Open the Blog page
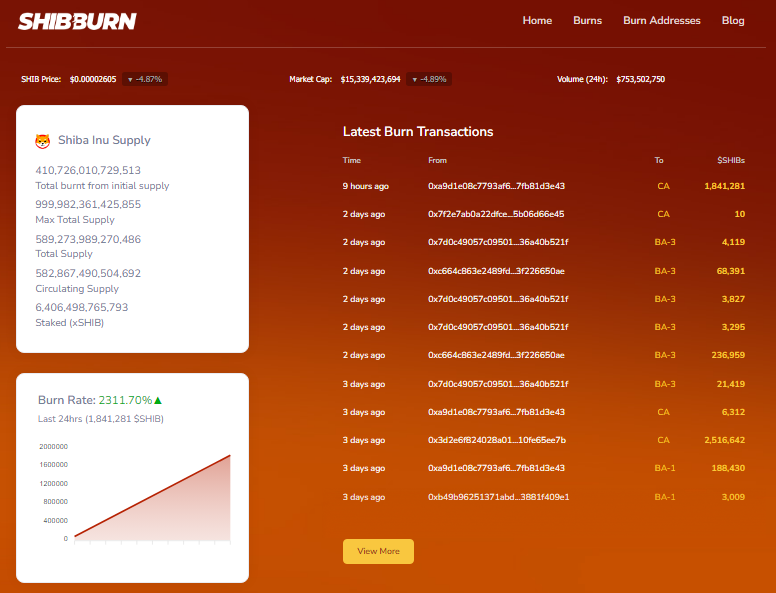Screen dimensions: 776x593 (733, 20)
